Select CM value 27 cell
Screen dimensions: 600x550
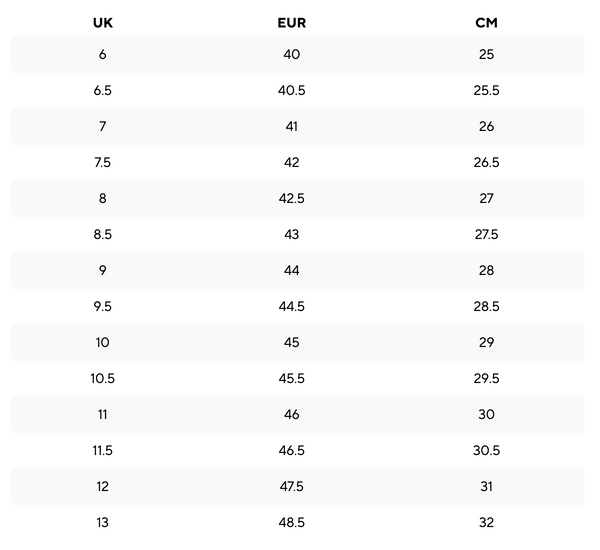pos(486,198)
